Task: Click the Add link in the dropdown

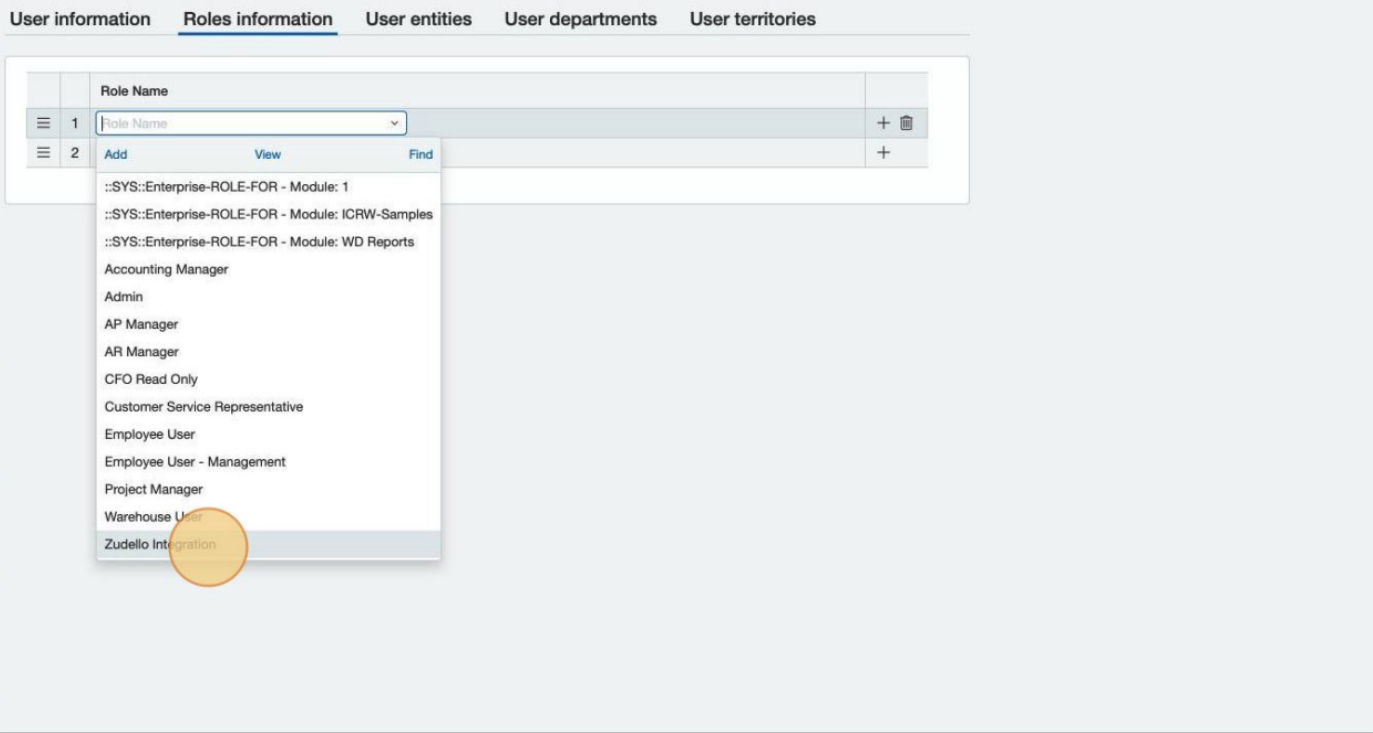Action: [x=116, y=155]
